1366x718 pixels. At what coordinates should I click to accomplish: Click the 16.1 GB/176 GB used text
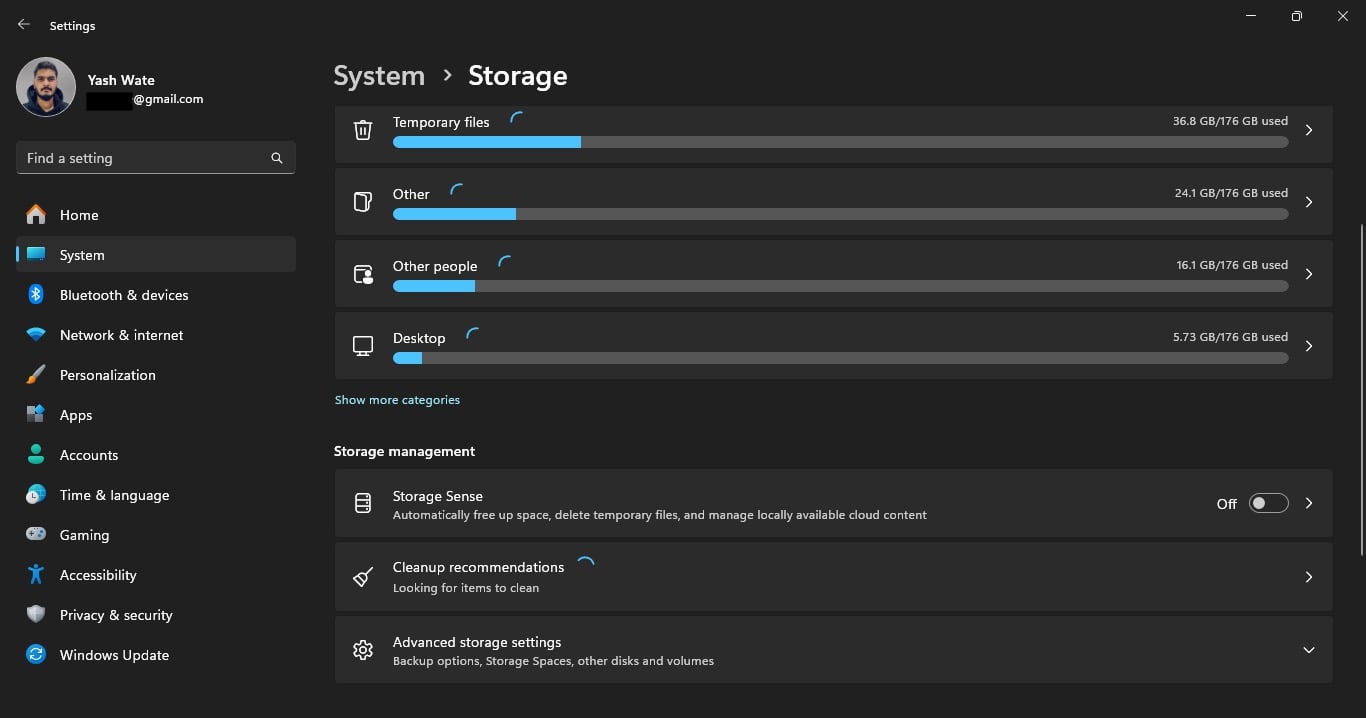[x=1232, y=265]
